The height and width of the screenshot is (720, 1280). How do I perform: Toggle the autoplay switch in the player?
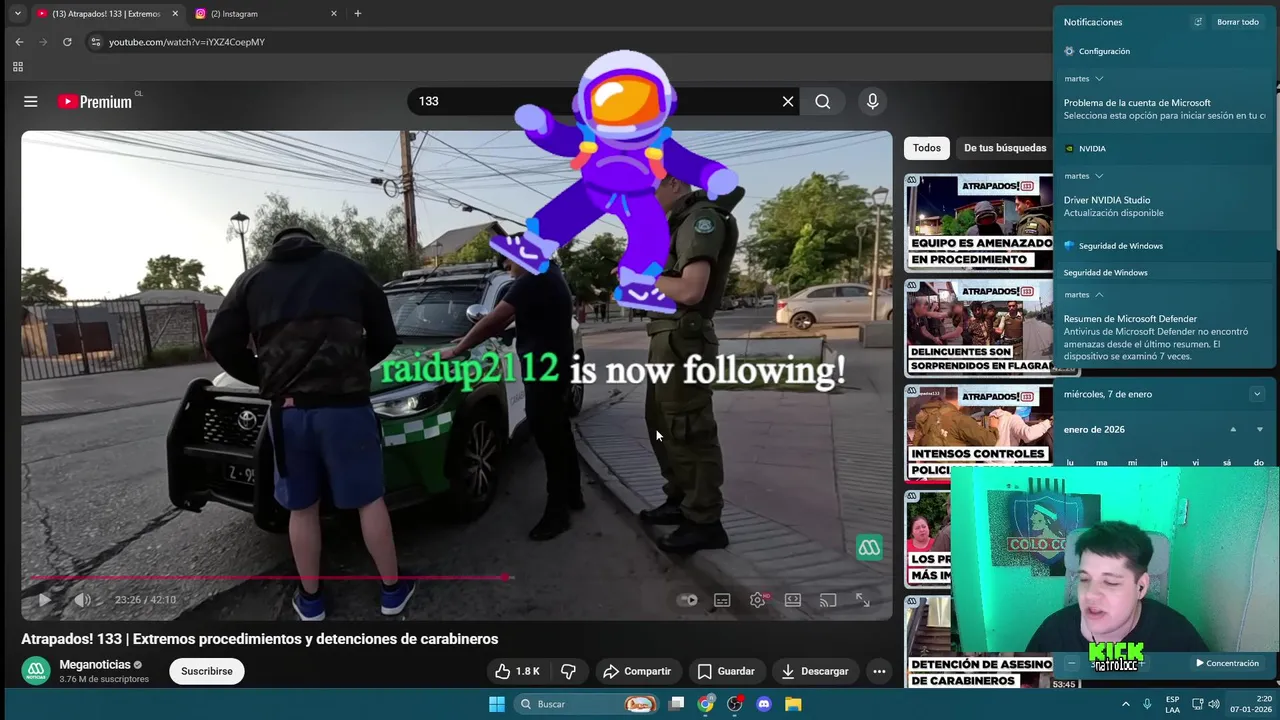(687, 600)
